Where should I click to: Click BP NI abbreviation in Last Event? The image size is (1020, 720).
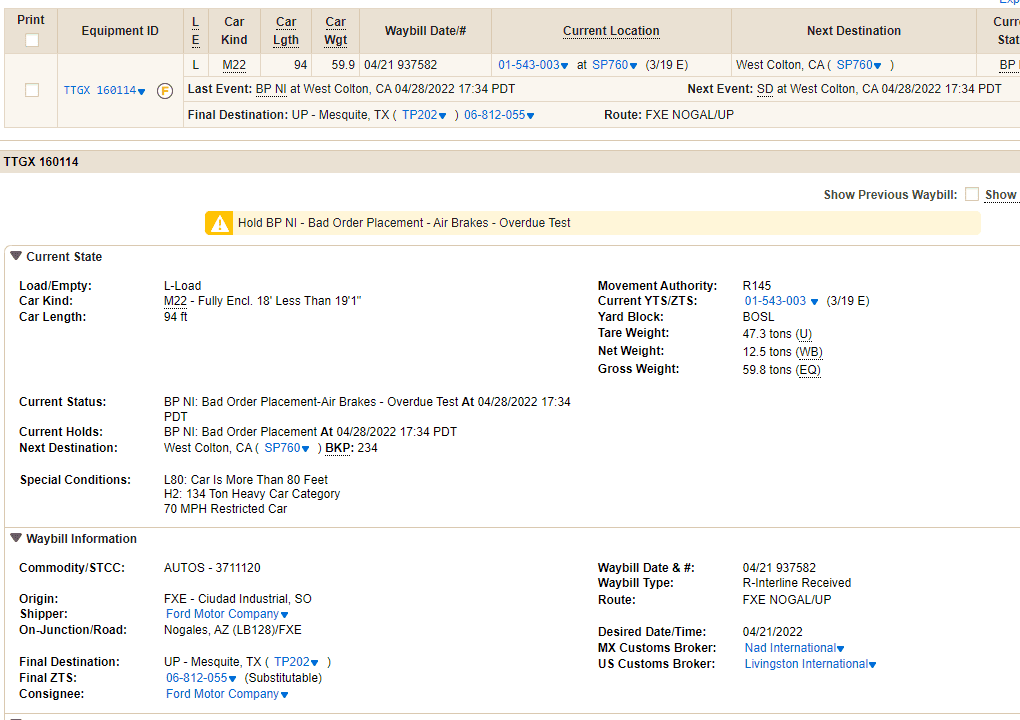point(271,89)
